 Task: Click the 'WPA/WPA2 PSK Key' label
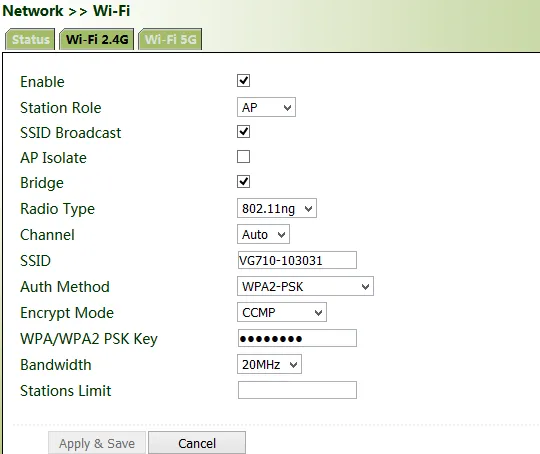click(89, 339)
